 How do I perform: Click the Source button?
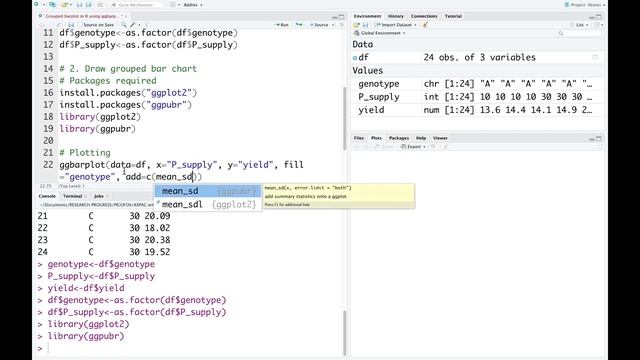click(319, 25)
